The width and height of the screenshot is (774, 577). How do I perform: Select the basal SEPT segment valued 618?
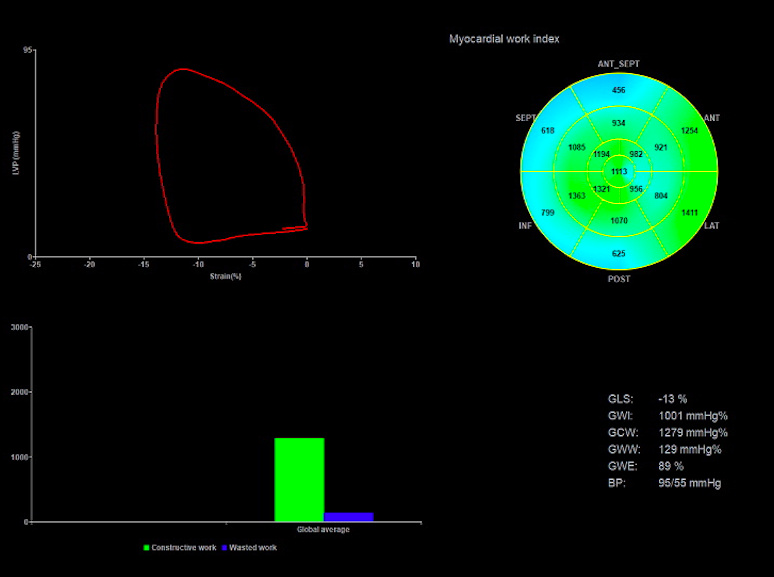[x=548, y=131]
